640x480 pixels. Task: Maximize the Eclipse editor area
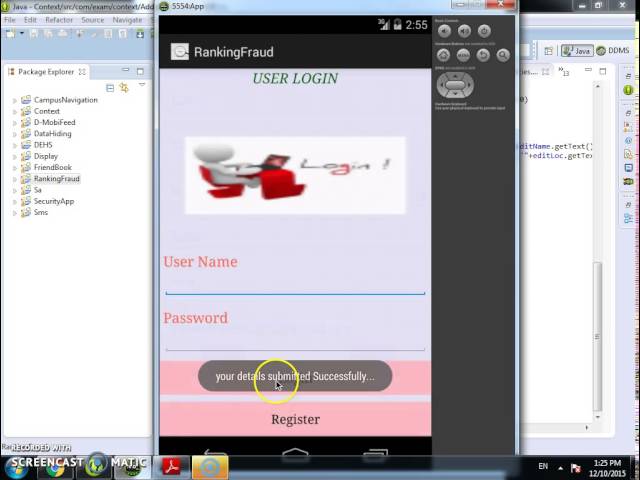pos(603,71)
